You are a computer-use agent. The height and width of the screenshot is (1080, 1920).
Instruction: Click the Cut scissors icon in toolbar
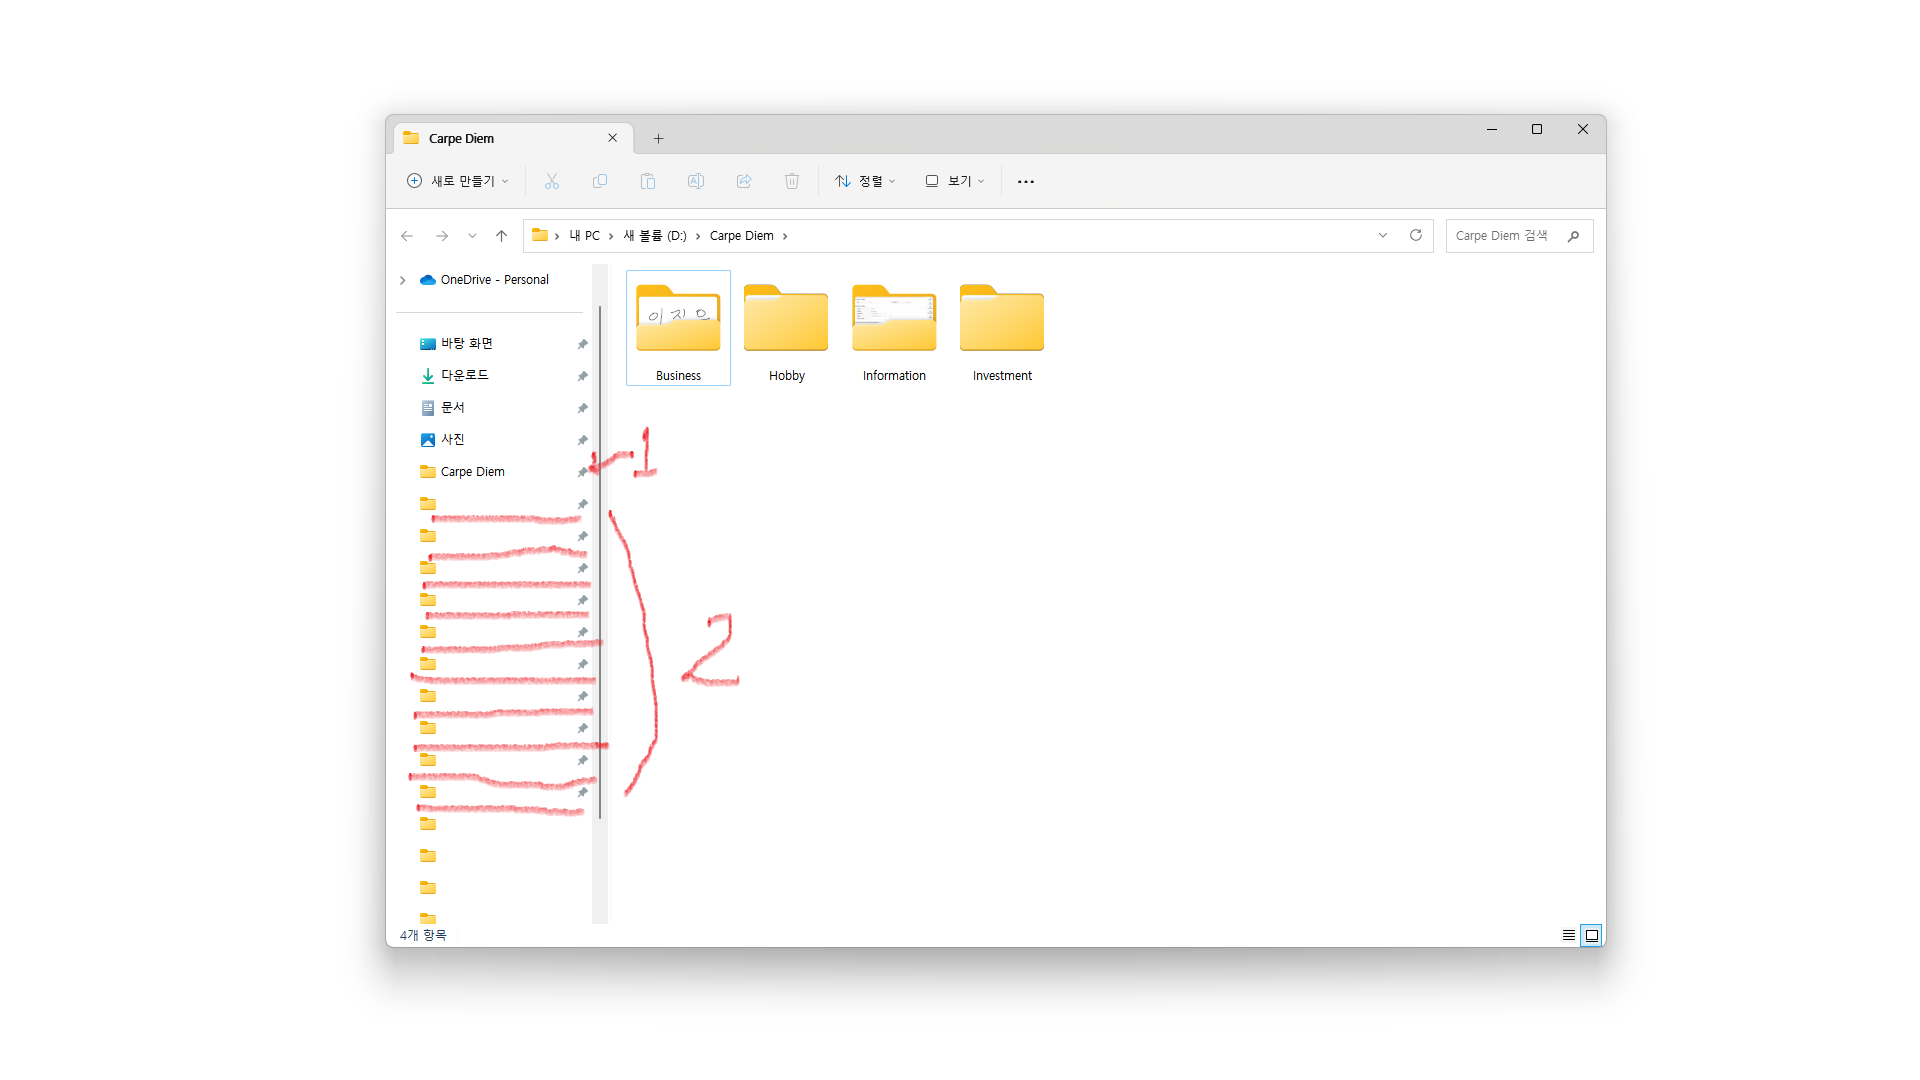tap(552, 181)
